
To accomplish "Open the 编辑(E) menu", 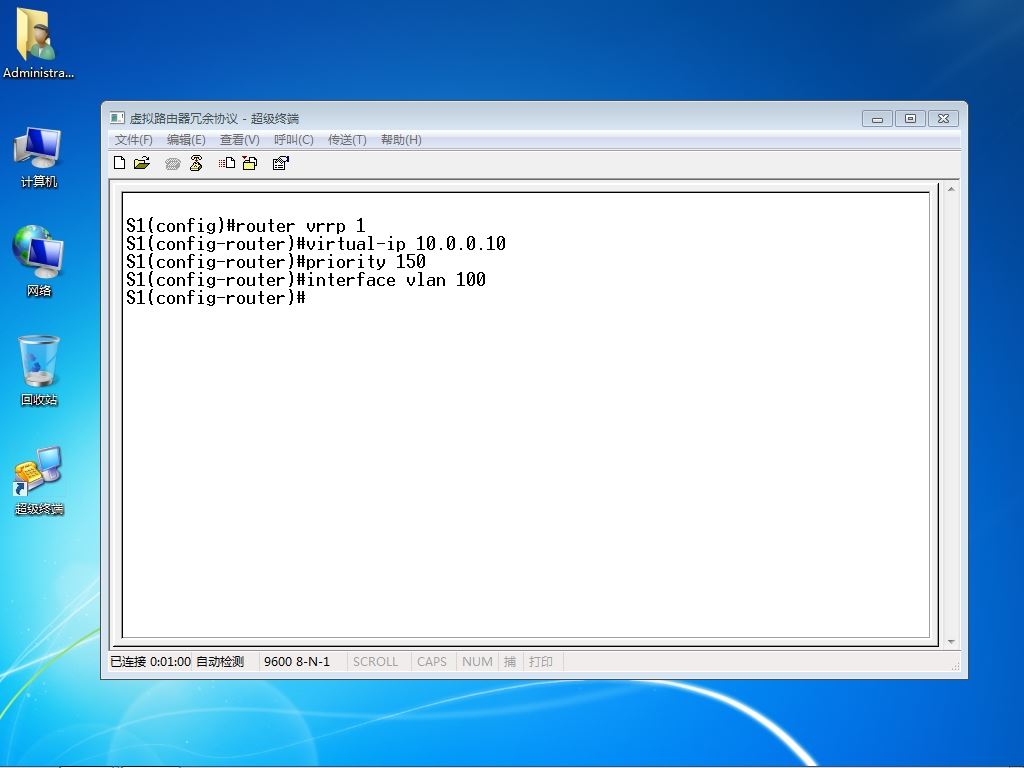I will (186, 140).
